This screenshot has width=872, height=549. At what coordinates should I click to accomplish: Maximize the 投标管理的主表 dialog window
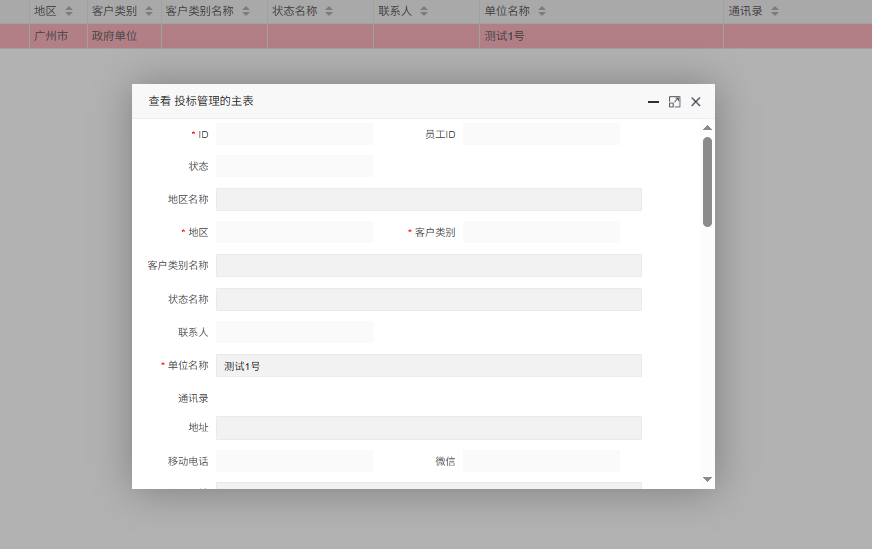pyautogui.click(x=675, y=102)
